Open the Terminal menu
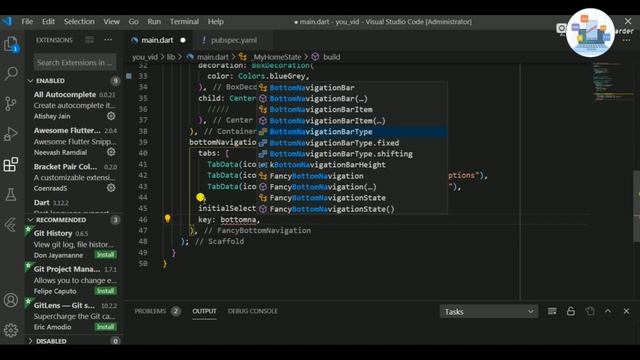The width and height of the screenshot is (640, 360). click(184, 22)
